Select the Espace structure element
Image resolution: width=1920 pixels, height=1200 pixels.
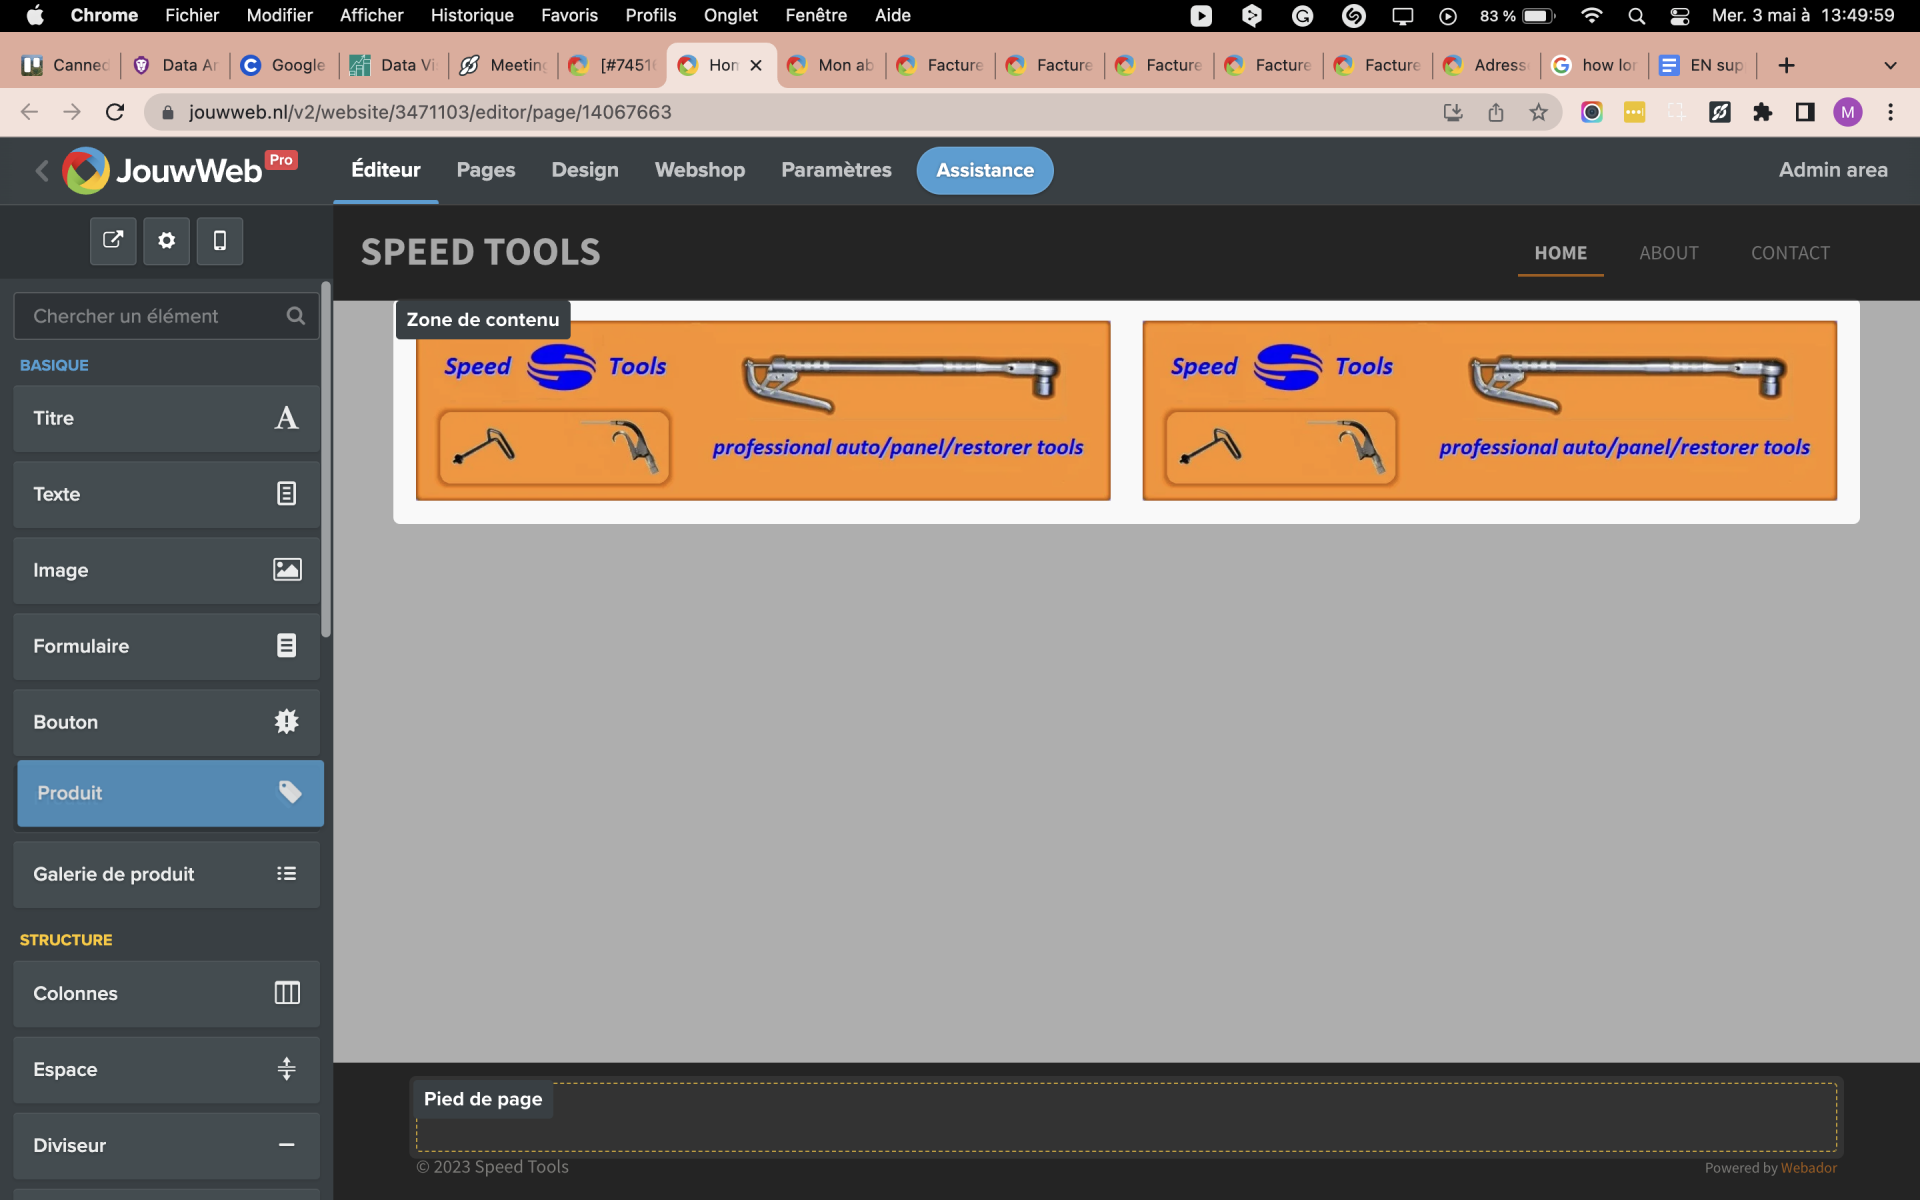pyautogui.click(x=166, y=1069)
